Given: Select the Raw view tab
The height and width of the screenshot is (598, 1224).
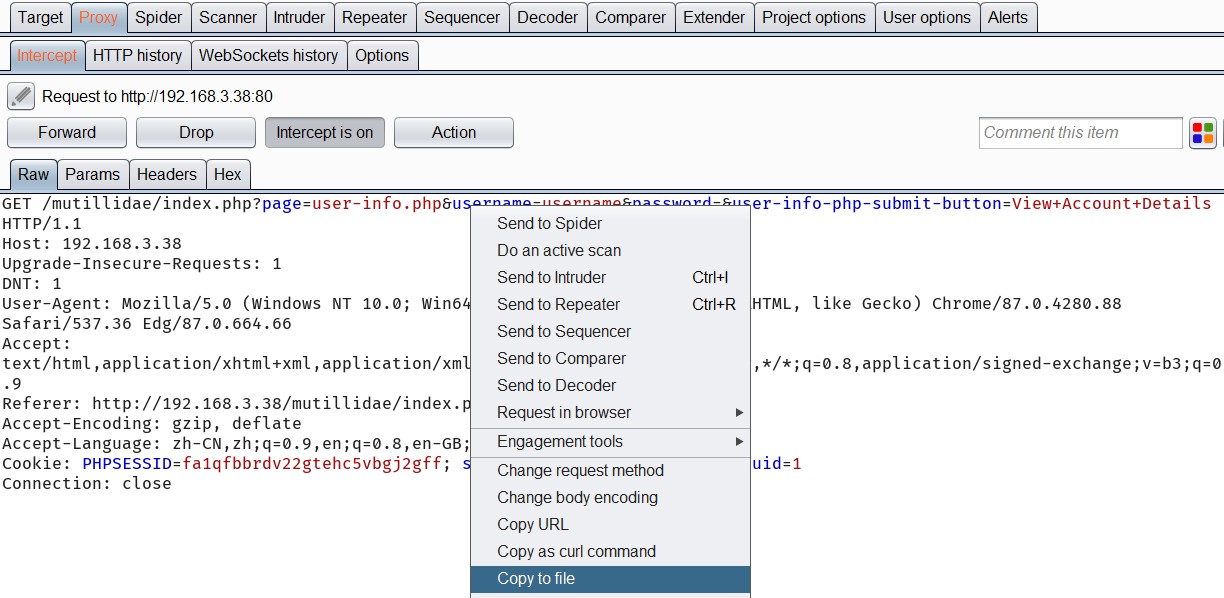Looking at the screenshot, I should (33, 174).
